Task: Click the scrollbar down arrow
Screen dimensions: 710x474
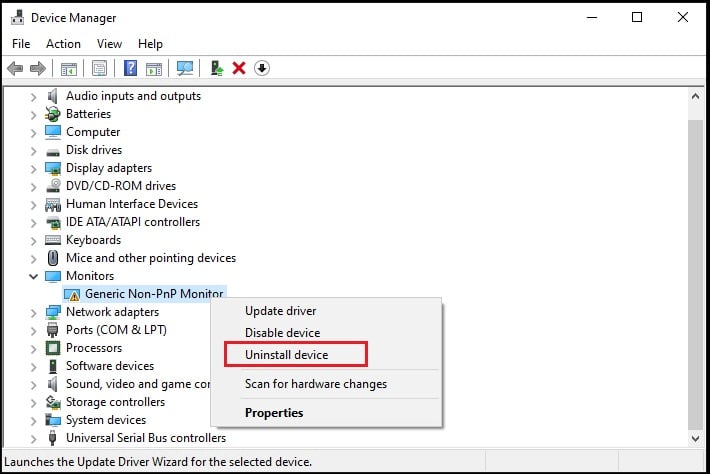Action: coord(696,438)
